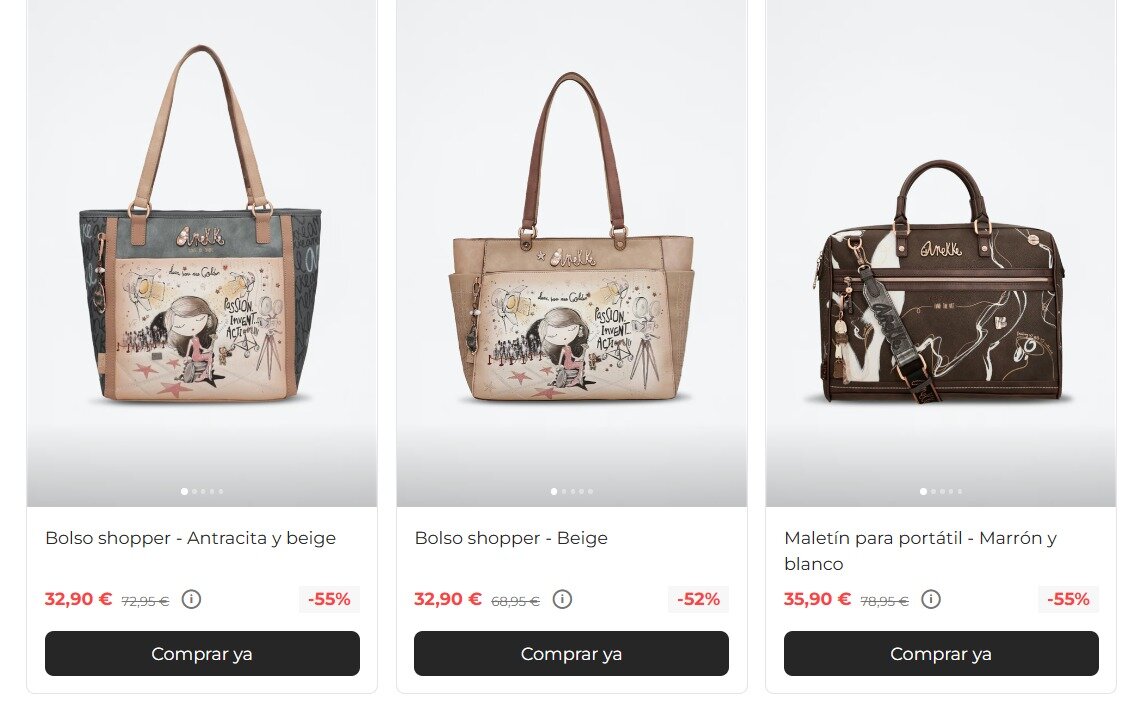
Task: Open the Maletín para portátil - Marrón y blanco title
Action: (920, 551)
